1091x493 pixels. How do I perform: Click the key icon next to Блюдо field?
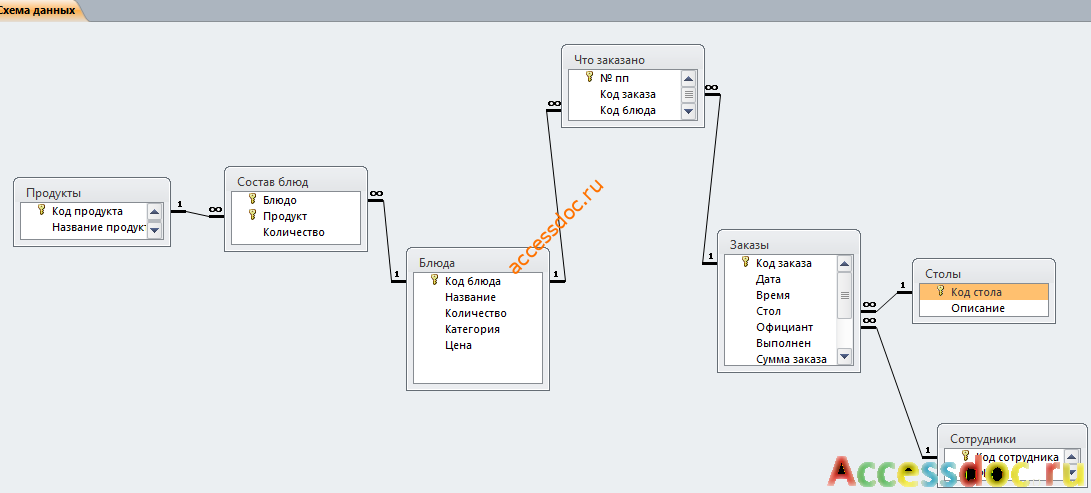(252, 199)
